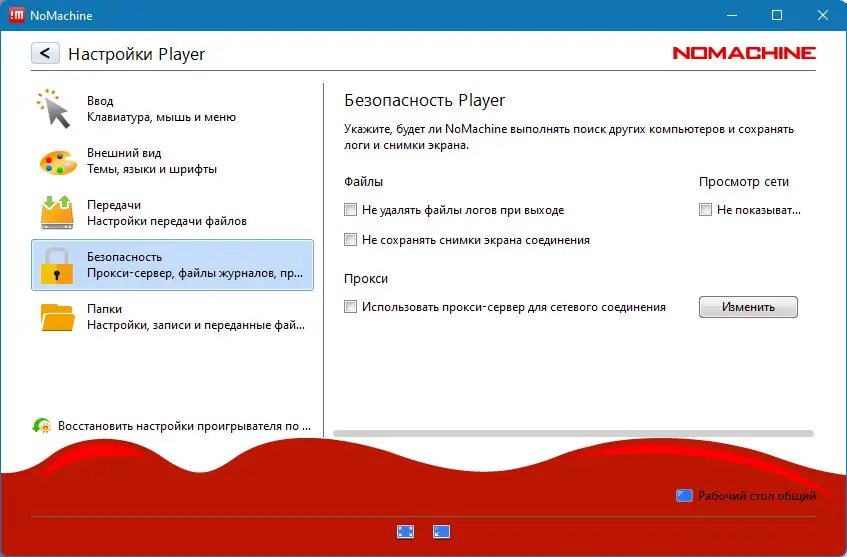847x557 pixels.
Task: Click the NoMachine title bar app icon
Action: (x=17, y=15)
